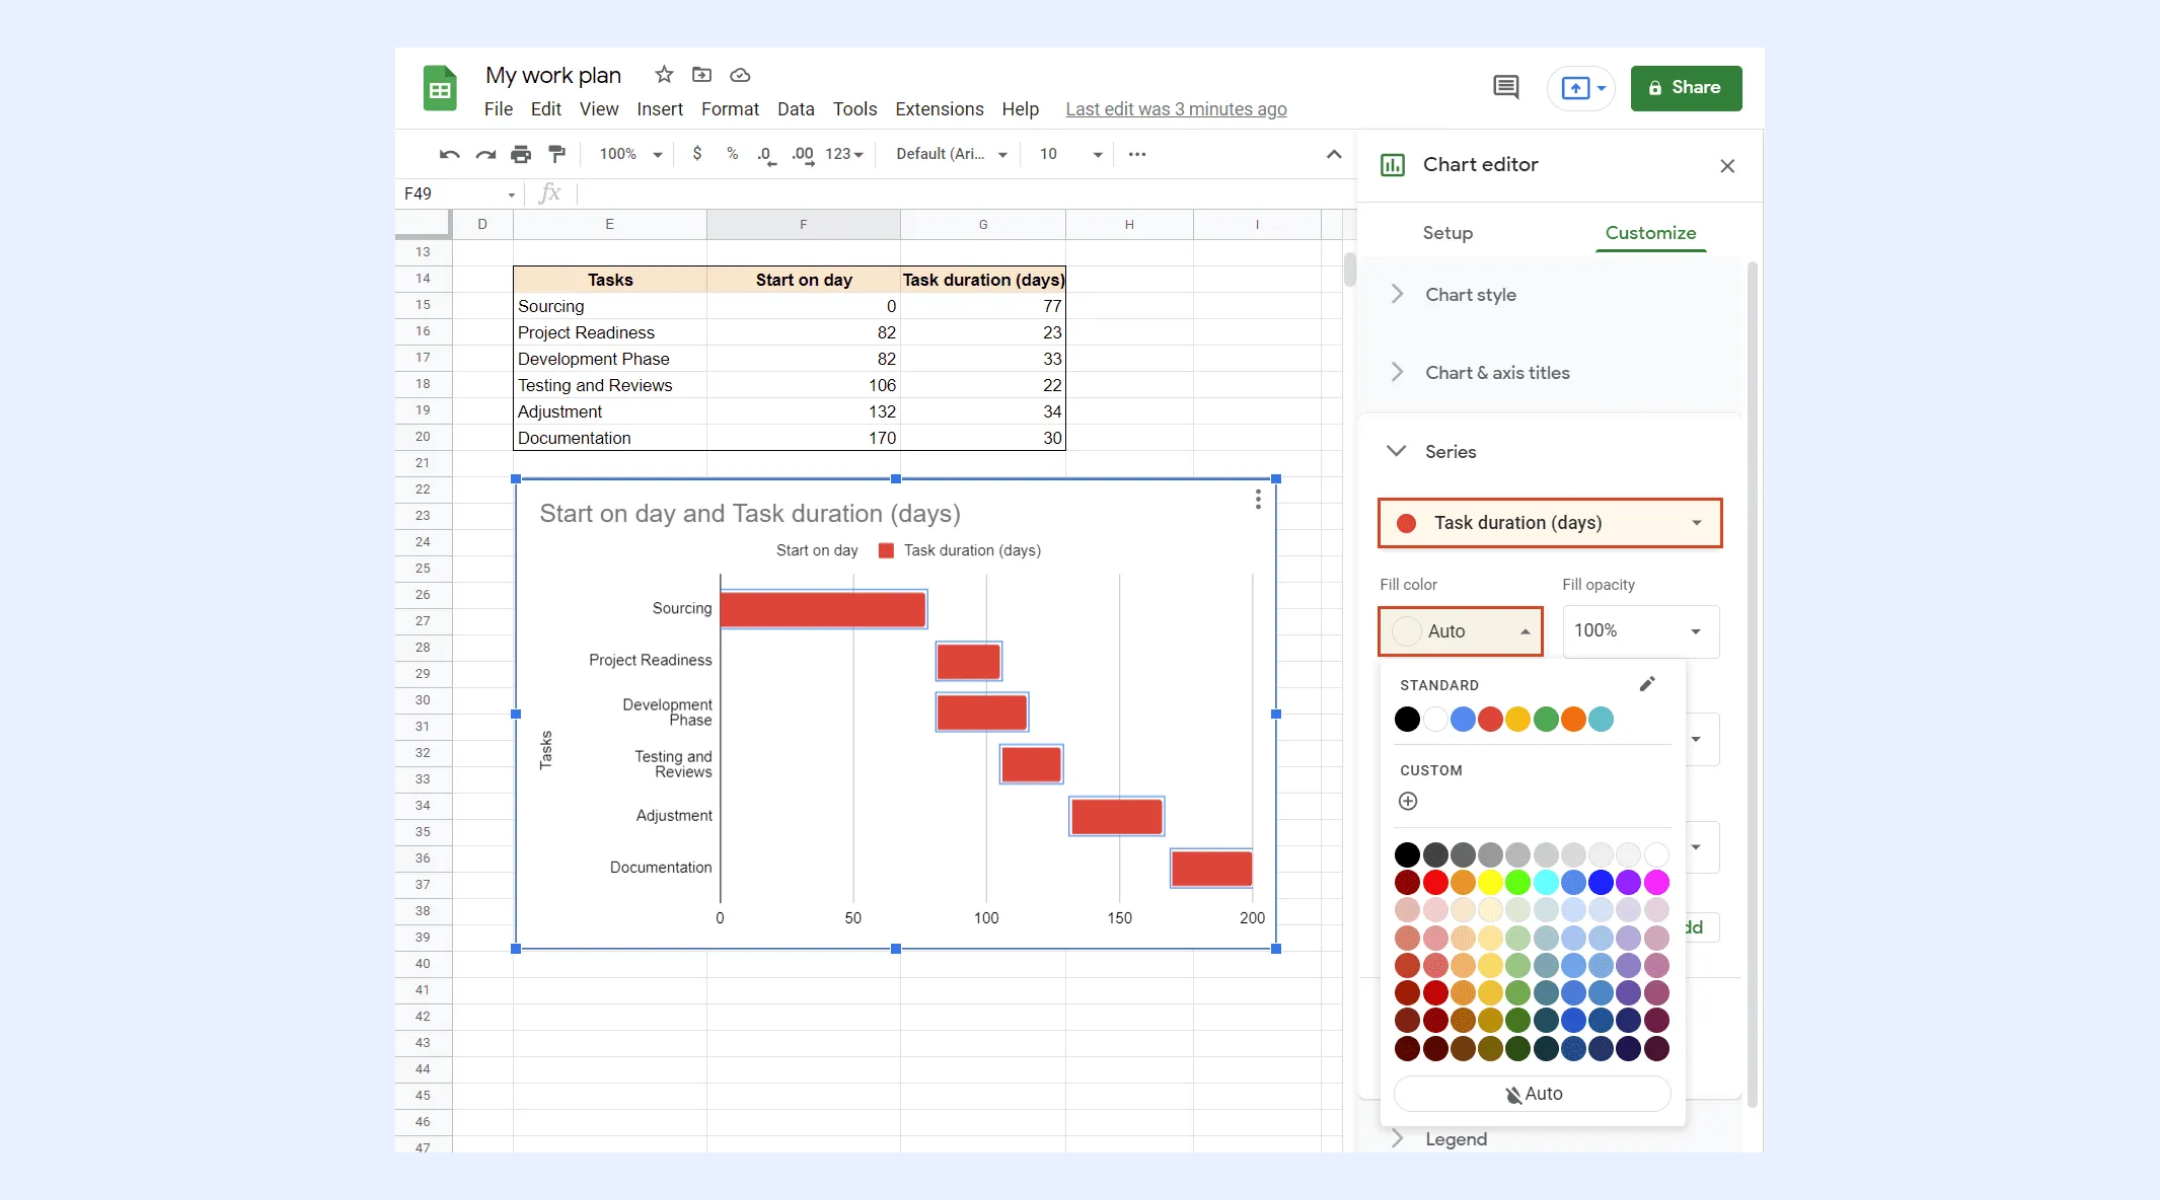
Task: Open the font family dropdown
Action: 951,154
